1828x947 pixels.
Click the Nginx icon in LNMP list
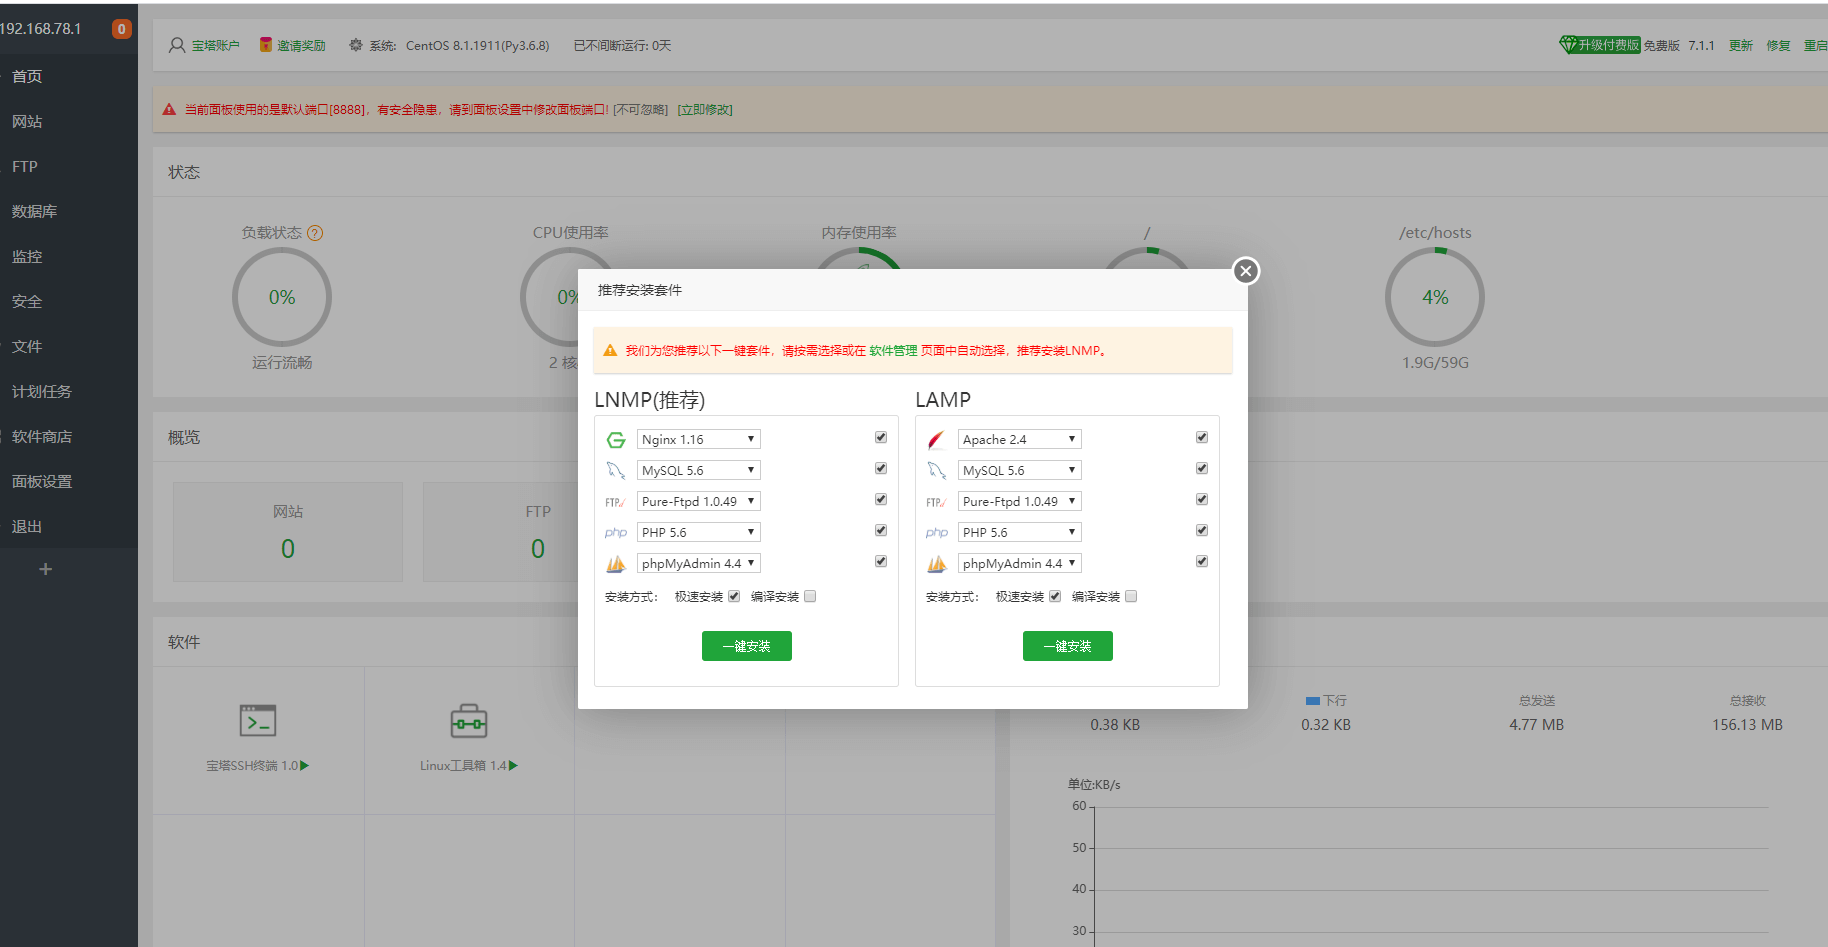pos(616,440)
